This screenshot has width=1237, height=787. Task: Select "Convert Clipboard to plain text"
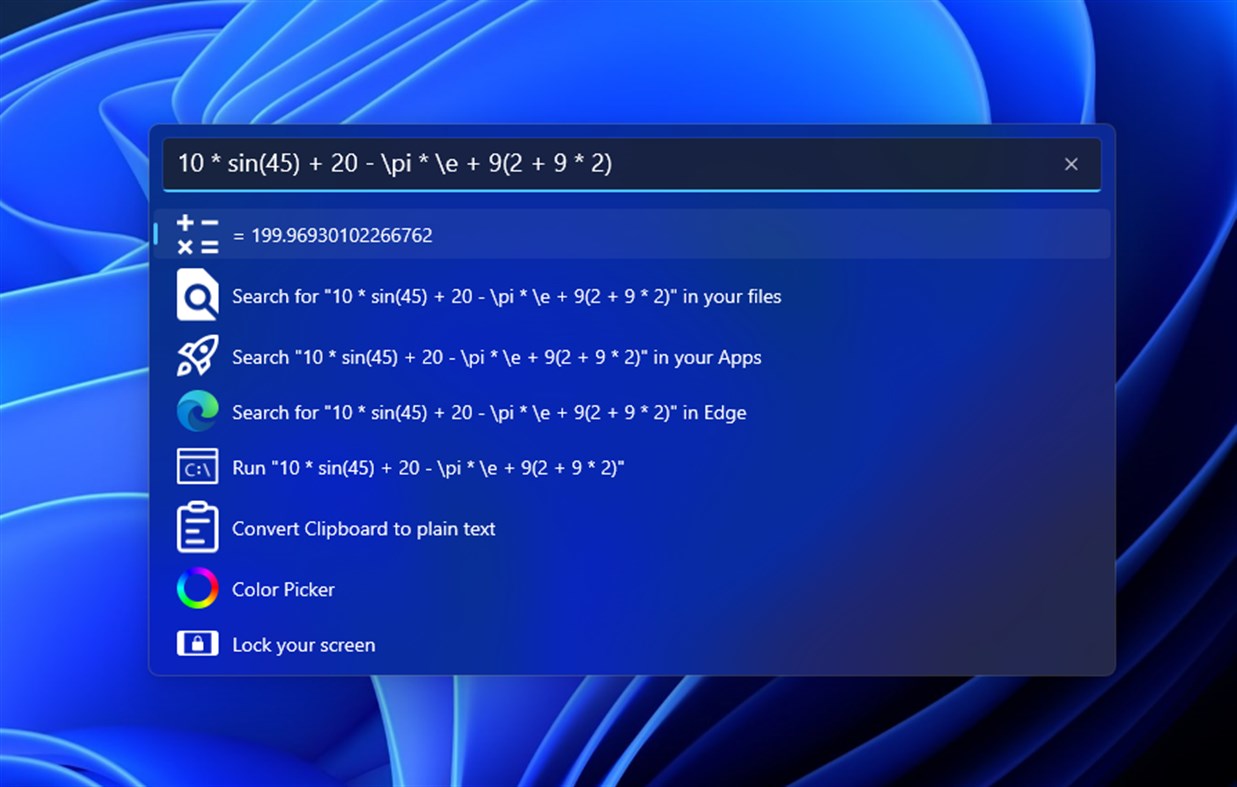(631, 528)
